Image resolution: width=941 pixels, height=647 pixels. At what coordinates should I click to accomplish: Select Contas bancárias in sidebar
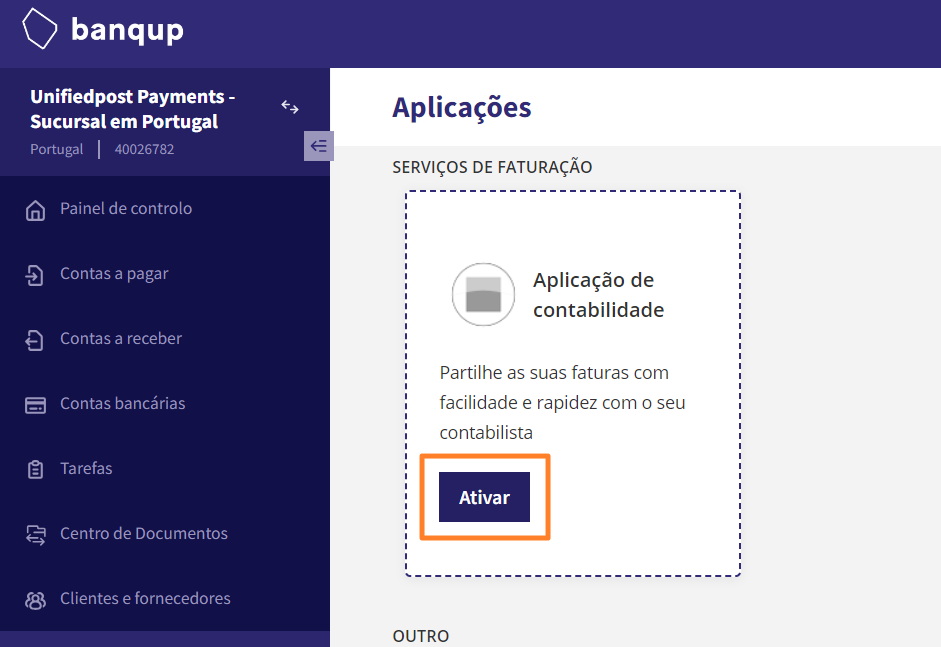coord(122,403)
